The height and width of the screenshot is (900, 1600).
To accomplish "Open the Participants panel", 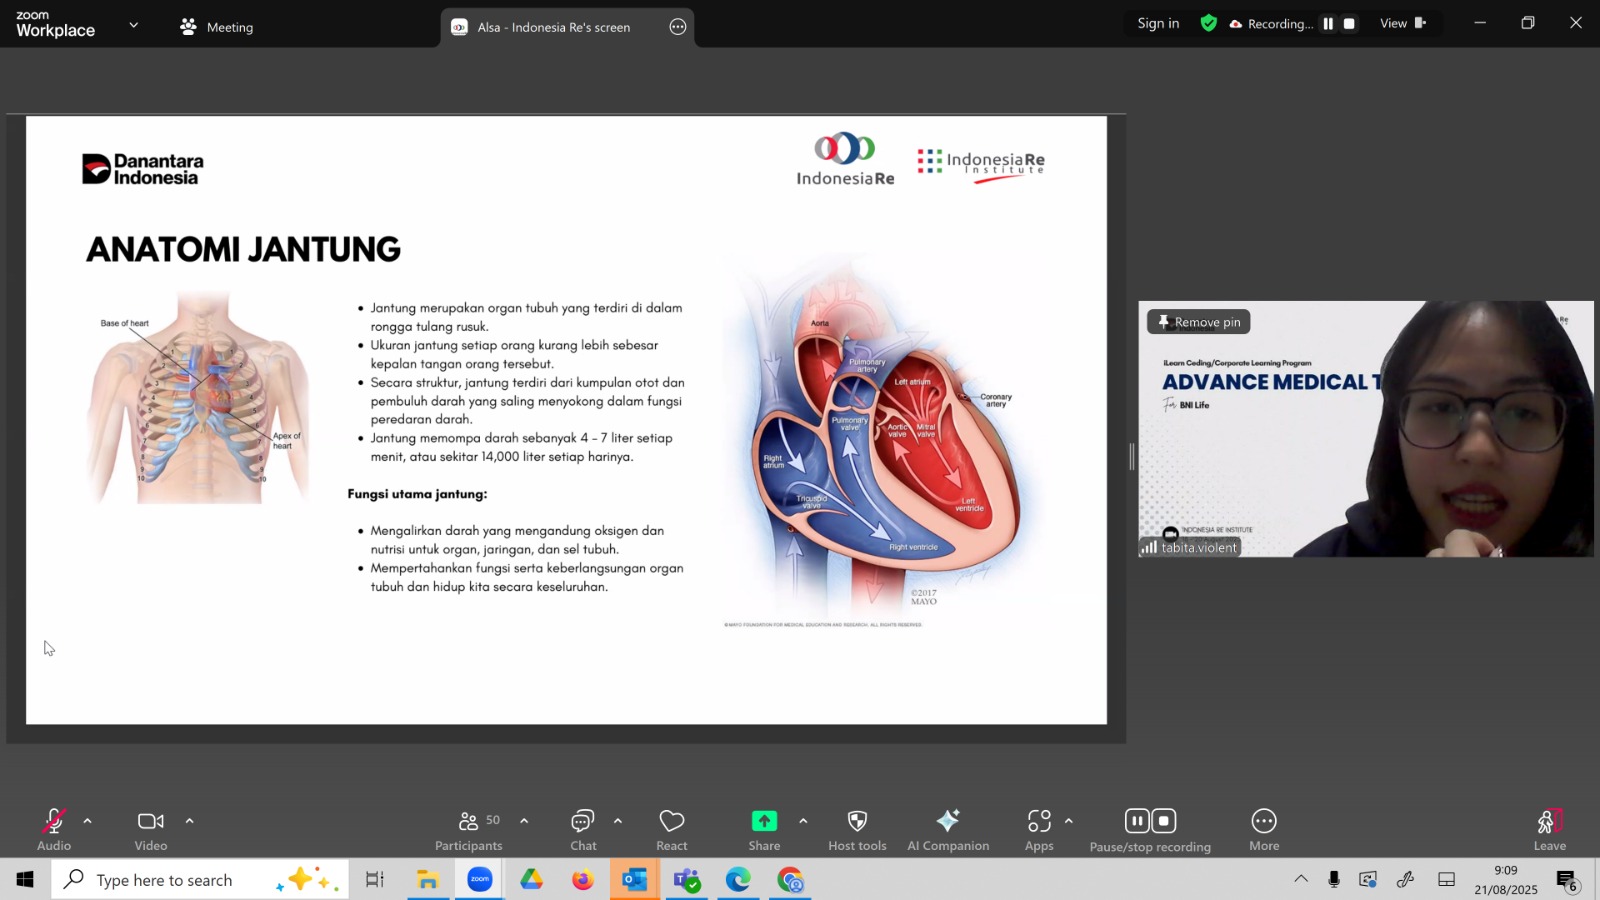I will click(468, 829).
